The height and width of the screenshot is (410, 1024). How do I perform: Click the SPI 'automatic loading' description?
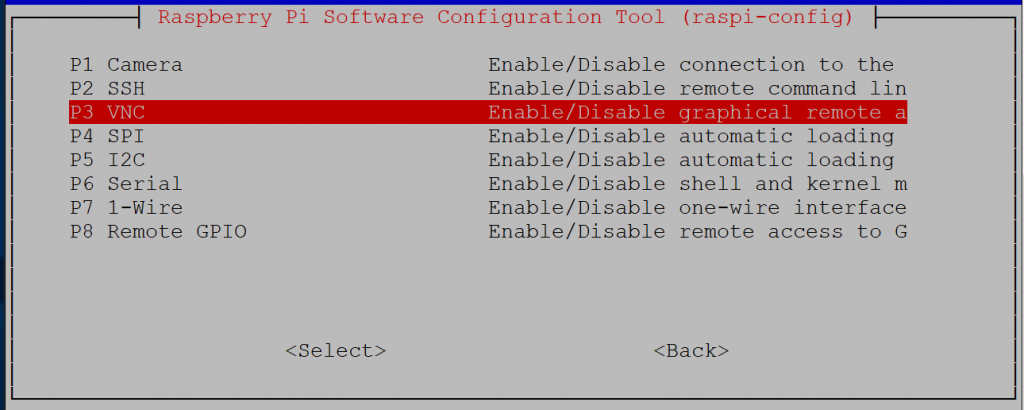[x=786, y=137]
